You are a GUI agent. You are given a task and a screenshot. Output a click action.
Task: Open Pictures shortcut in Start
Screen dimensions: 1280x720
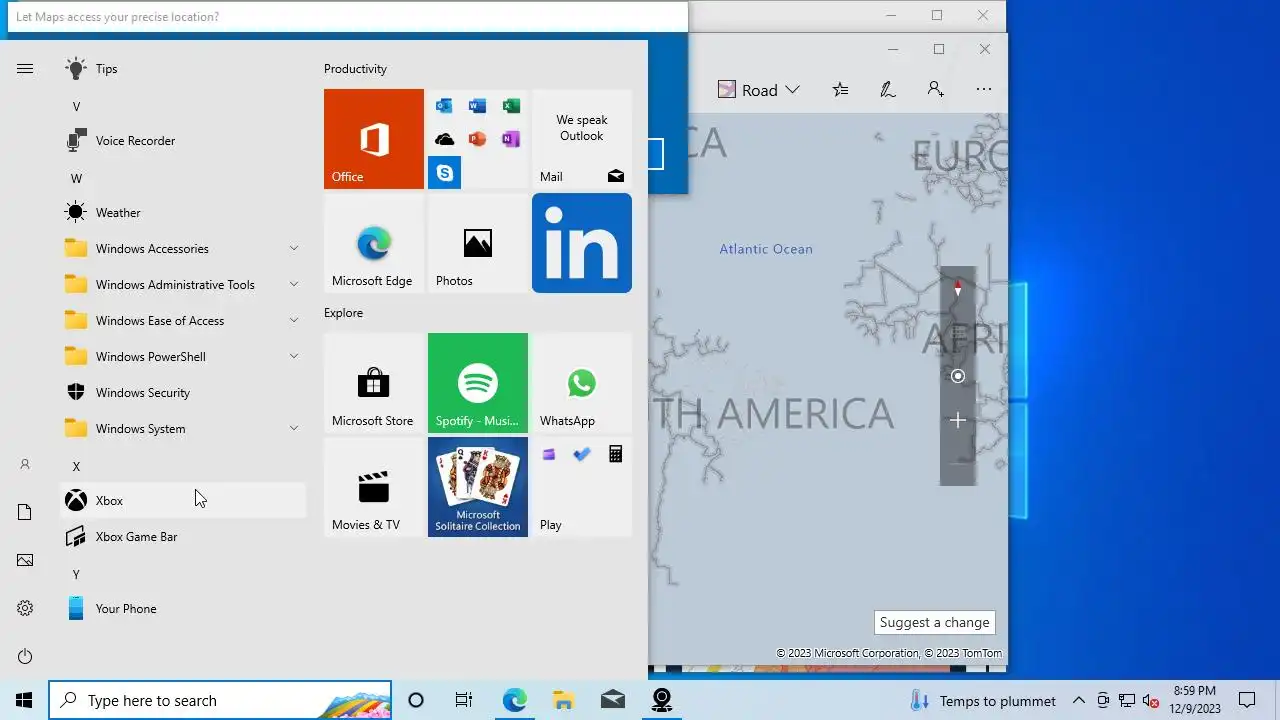point(25,560)
